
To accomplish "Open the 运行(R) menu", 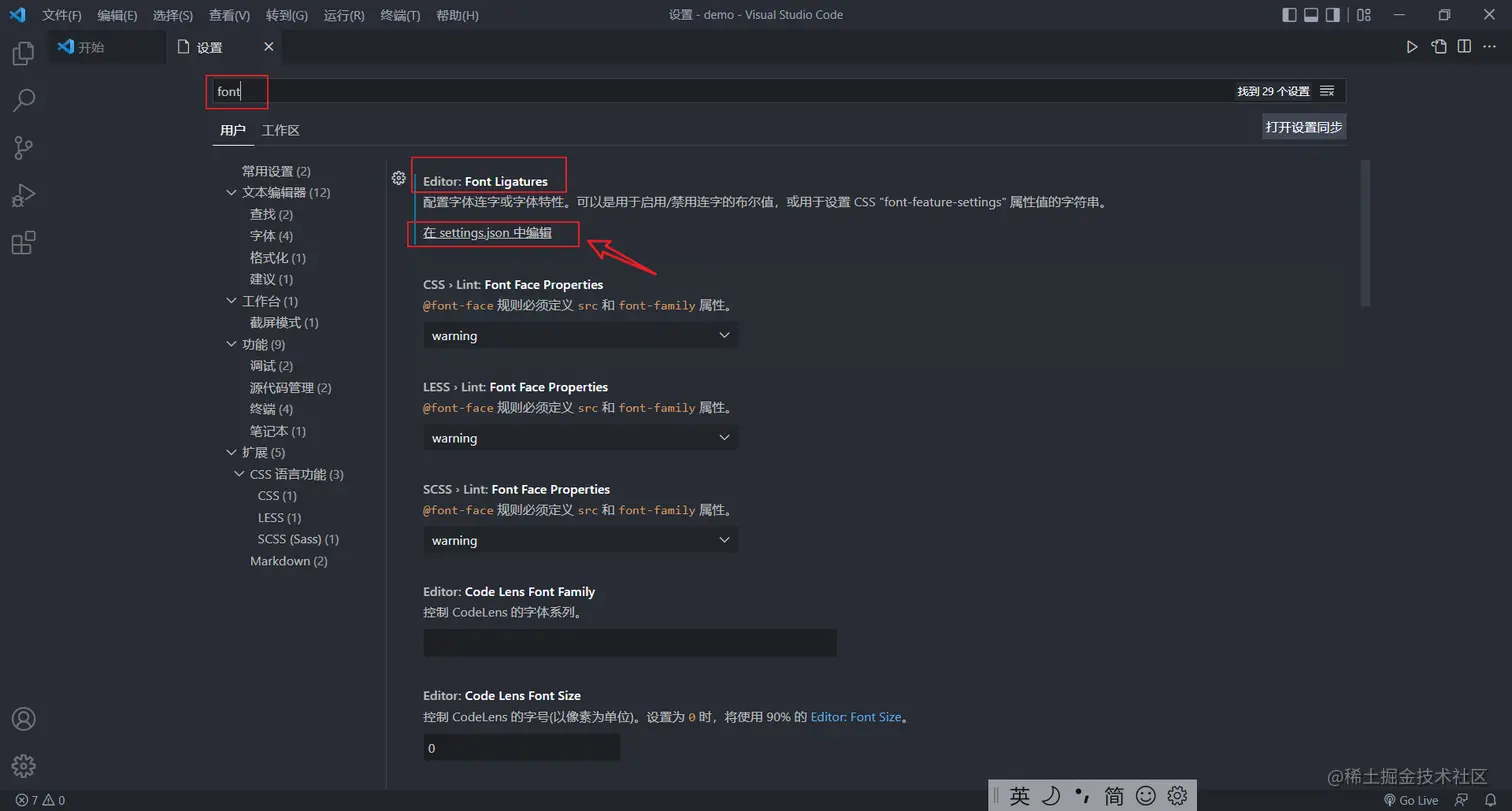I will (344, 15).
